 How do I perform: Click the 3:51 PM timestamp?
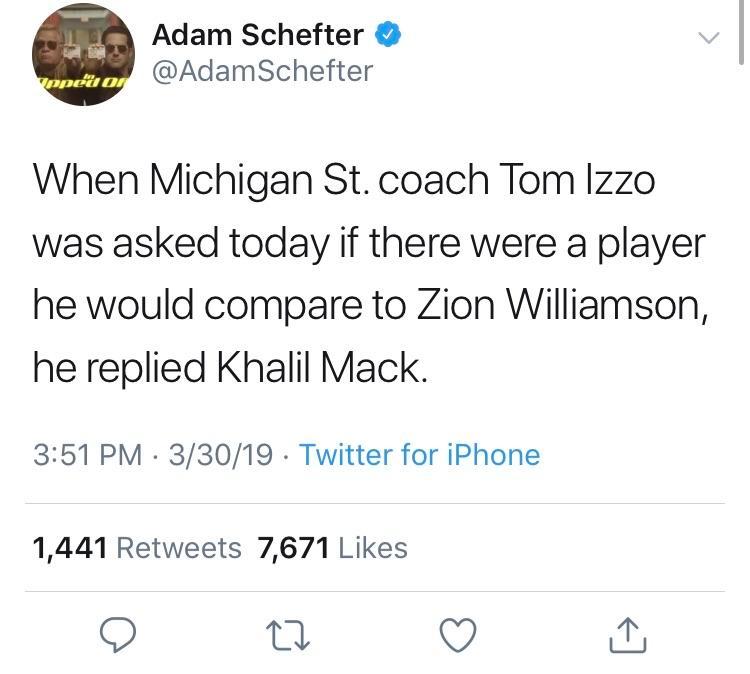tap(87, 455)
